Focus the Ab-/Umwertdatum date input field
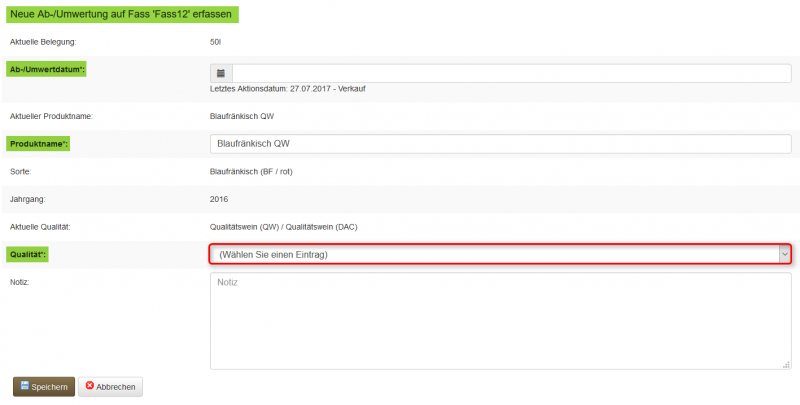Screen dimensions: 800x405 click(x=510, y=73)
